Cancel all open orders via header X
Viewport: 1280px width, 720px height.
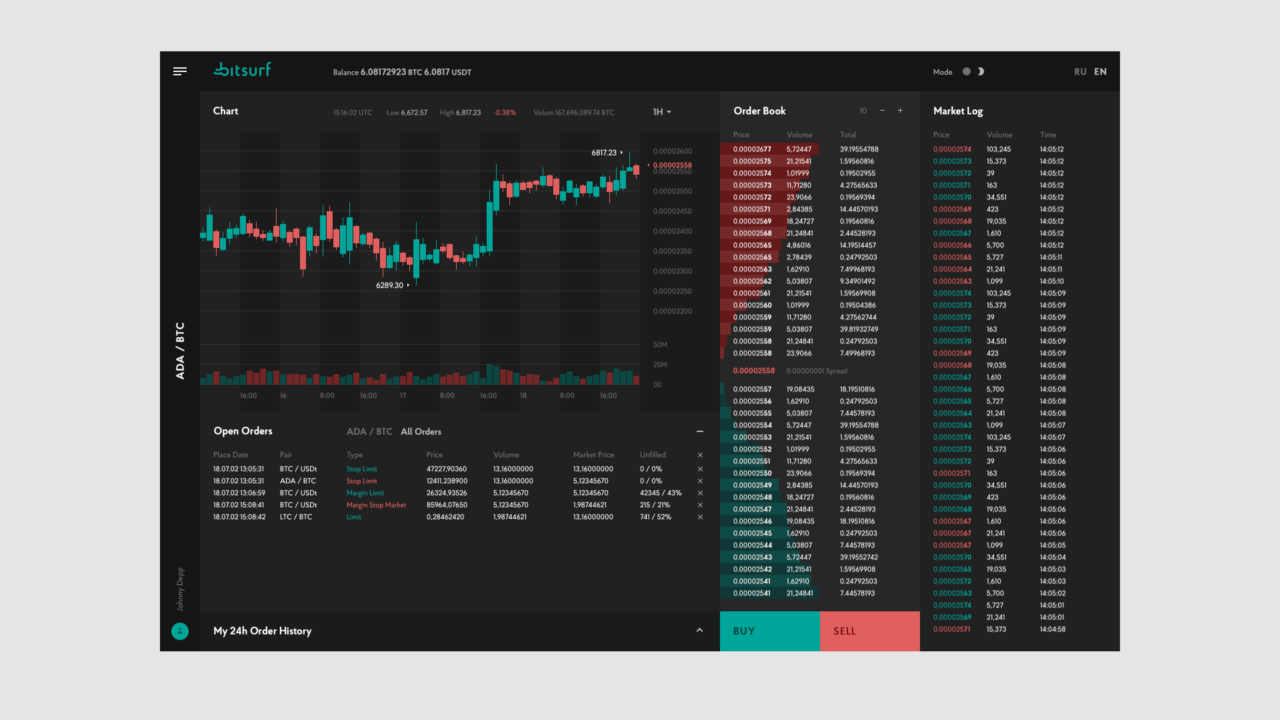click(x=700, y=455)
